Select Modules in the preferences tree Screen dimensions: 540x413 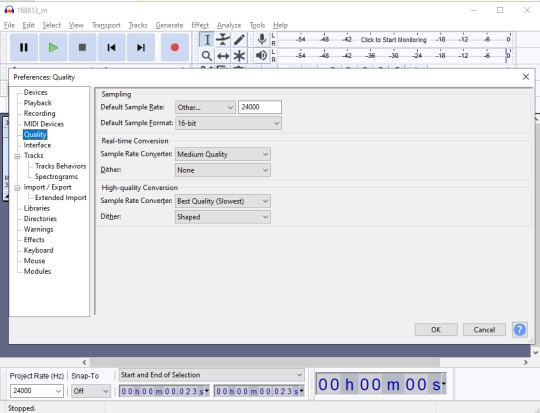point(37,271)
